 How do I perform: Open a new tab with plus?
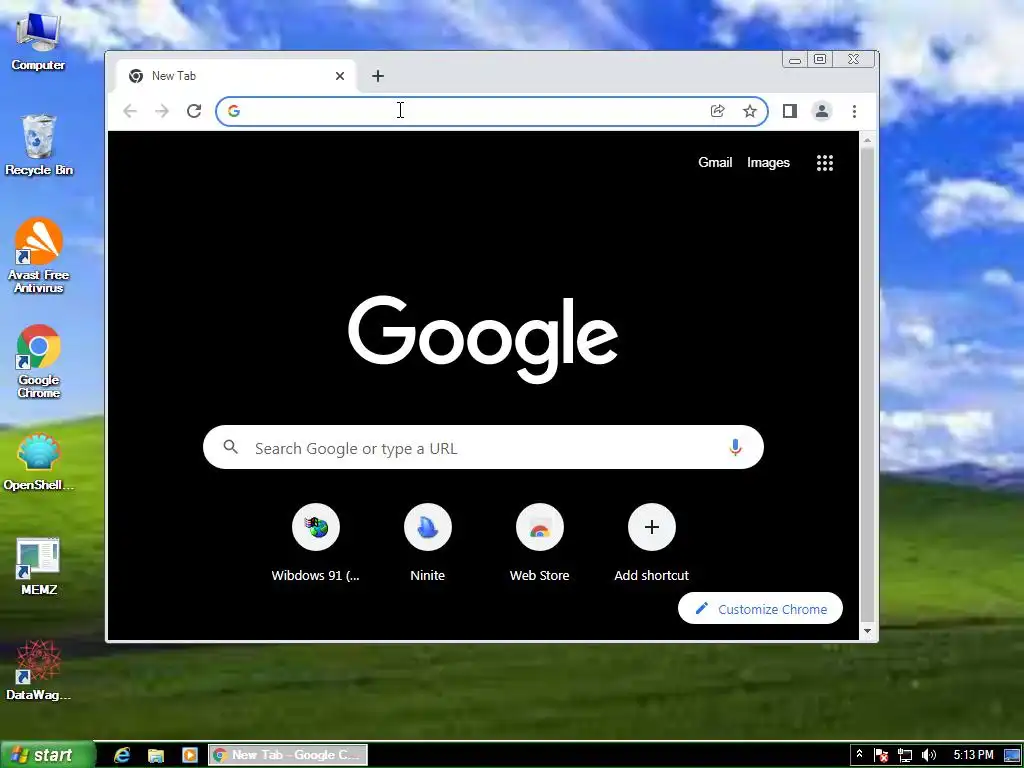point(377,76)
